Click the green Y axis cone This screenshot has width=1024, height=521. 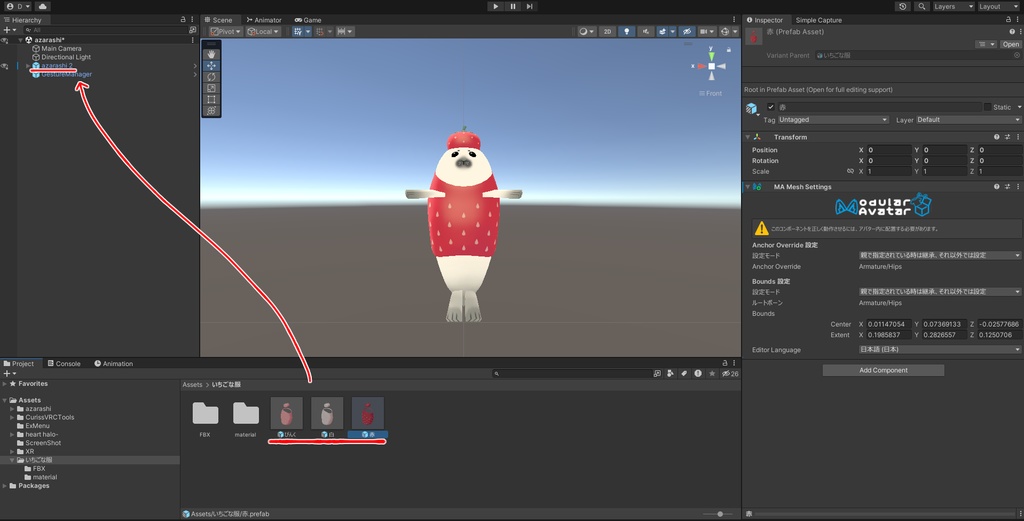point(711,57)
